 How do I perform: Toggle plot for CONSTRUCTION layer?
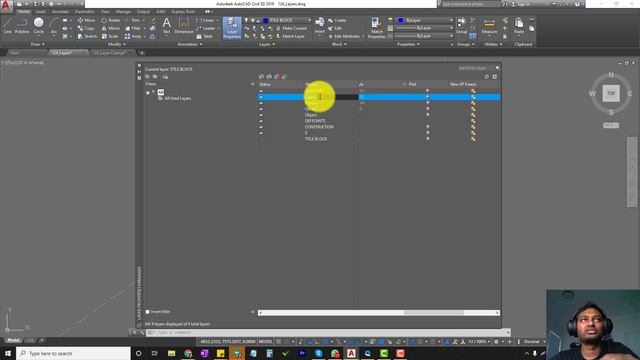pos(427,127)
